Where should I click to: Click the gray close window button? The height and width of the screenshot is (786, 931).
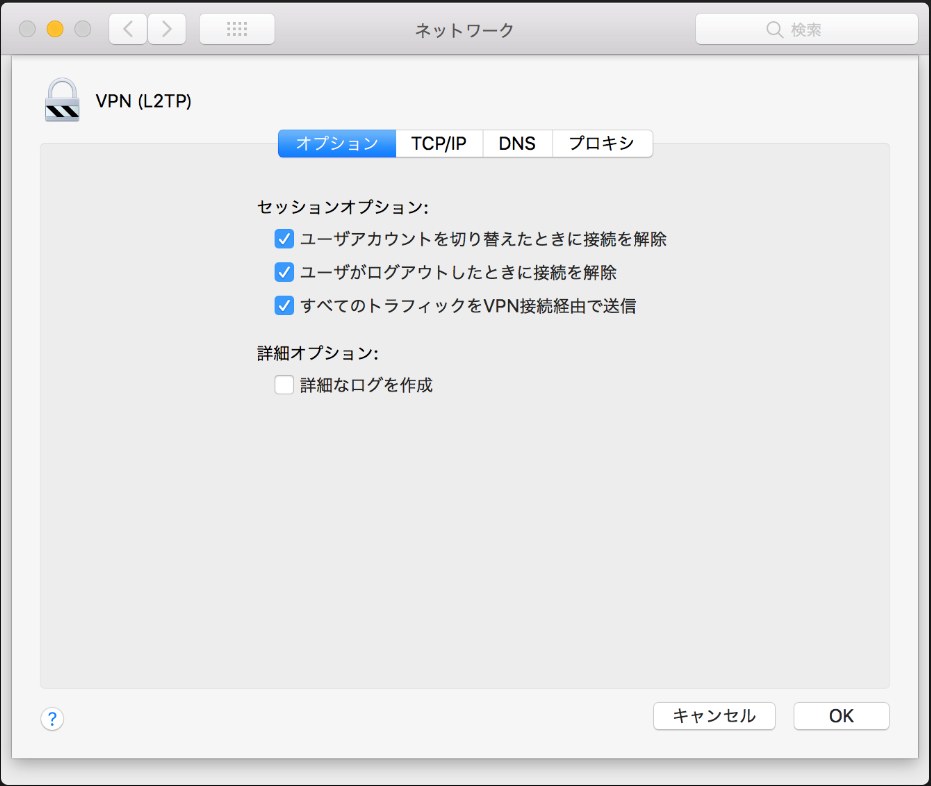[28, 29]
